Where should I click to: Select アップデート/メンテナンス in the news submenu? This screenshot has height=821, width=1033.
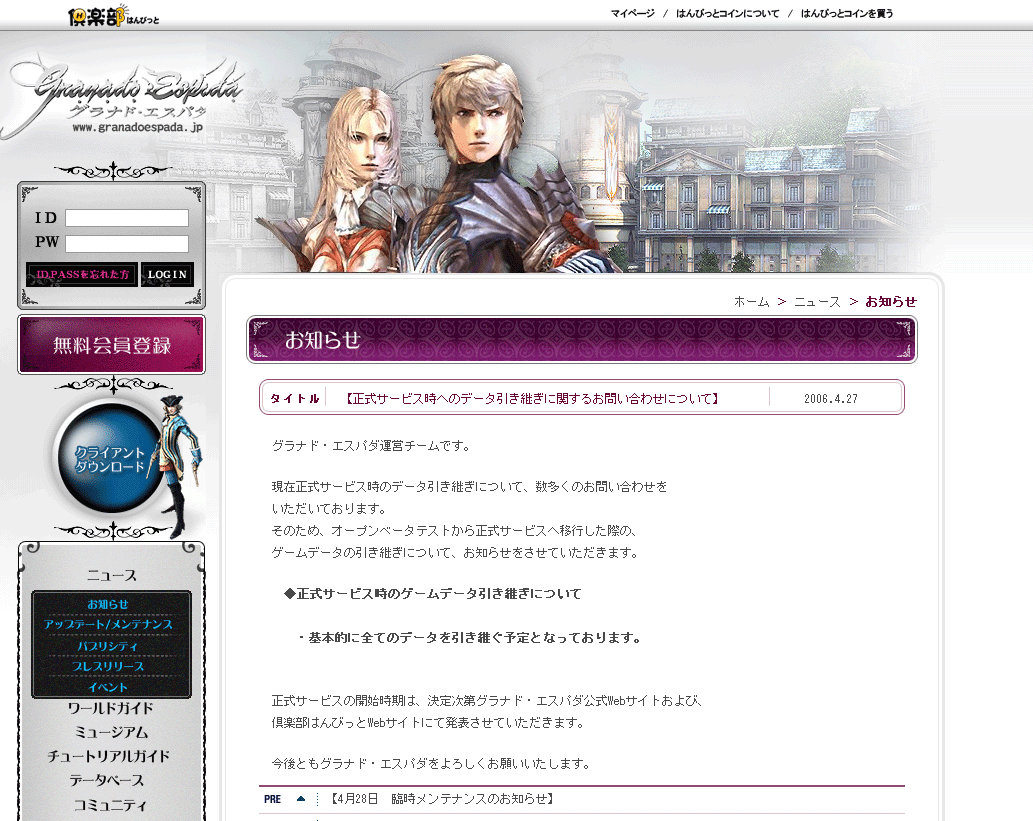click(x=108, y=625)
